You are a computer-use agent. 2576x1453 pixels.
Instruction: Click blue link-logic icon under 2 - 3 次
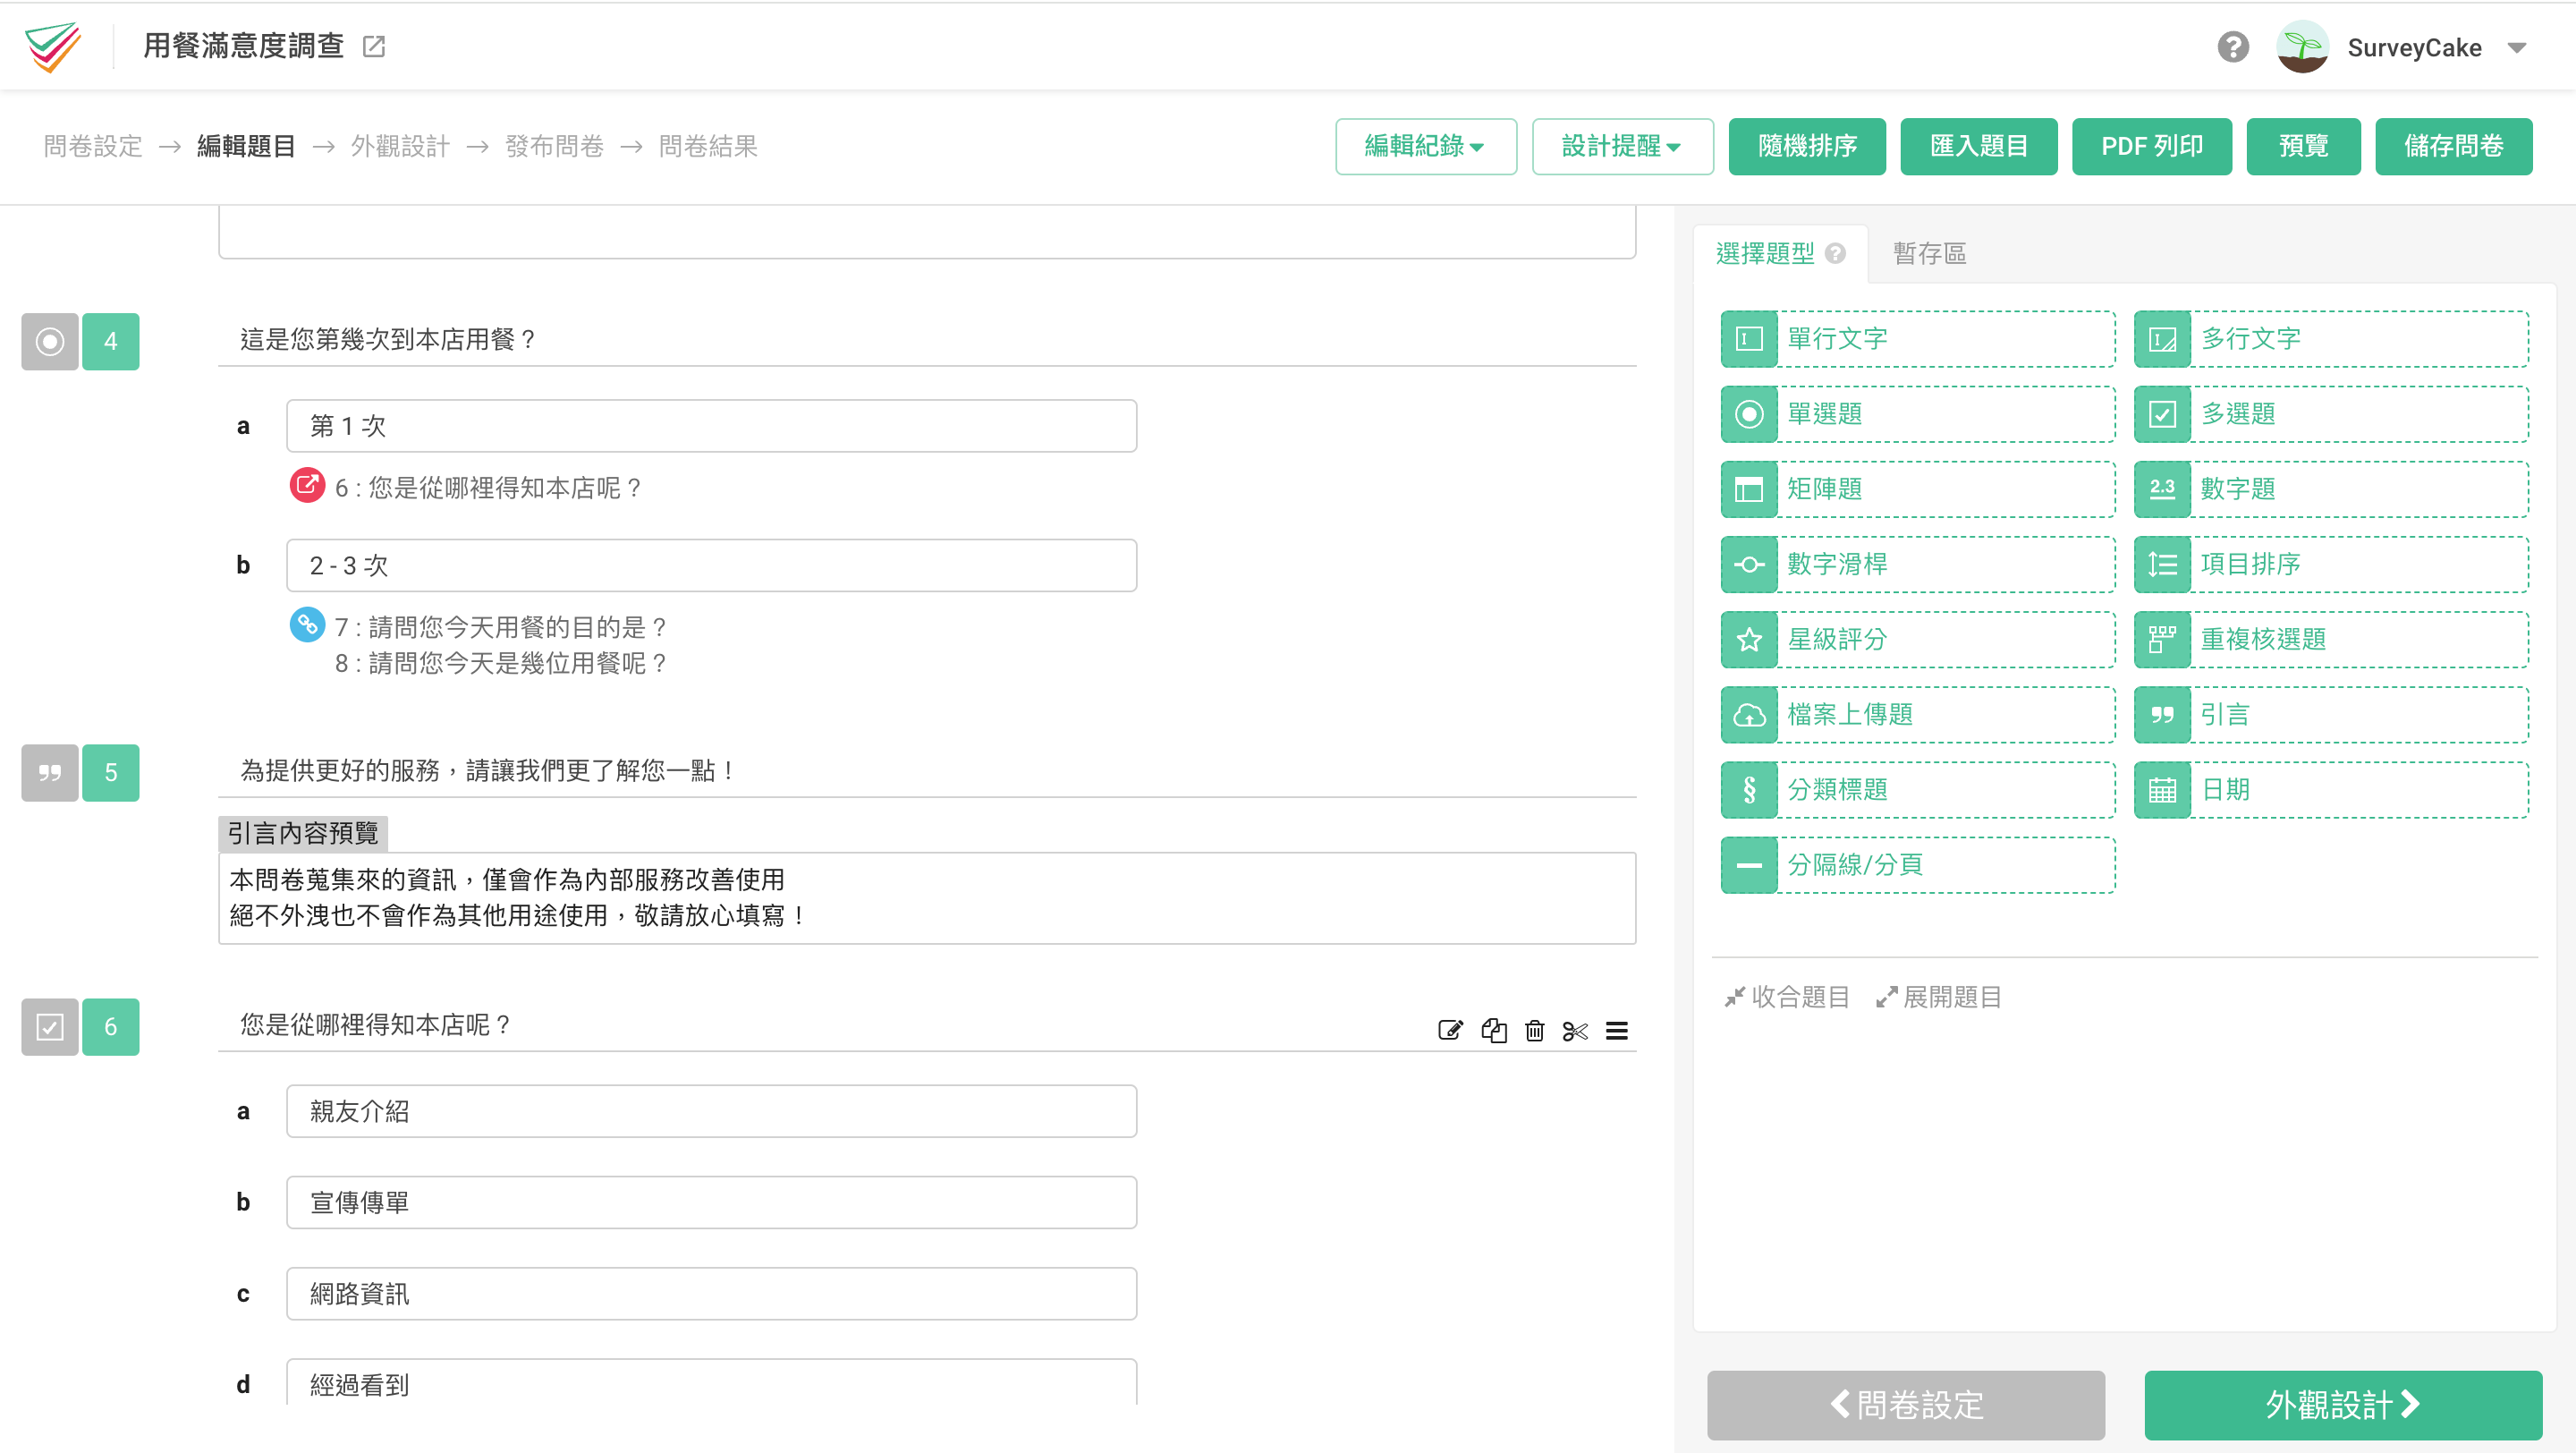[307, 625]
